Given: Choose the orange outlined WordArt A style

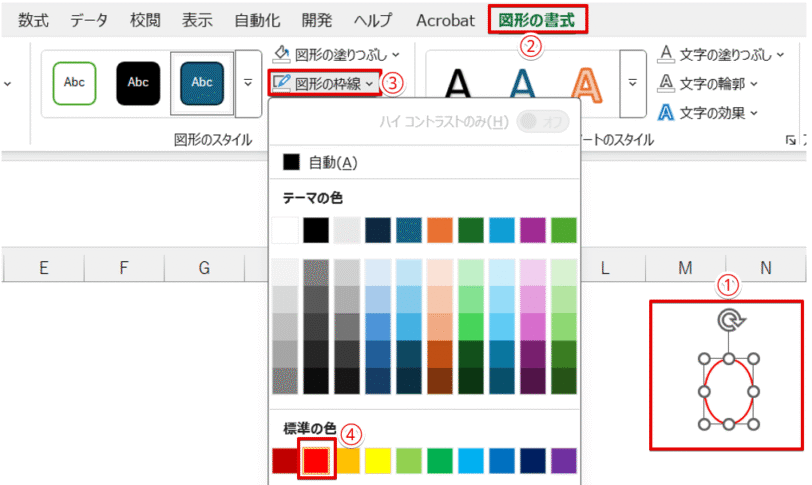Looking at the screenshot, I should pyautogui.click(x=586, y=83).
